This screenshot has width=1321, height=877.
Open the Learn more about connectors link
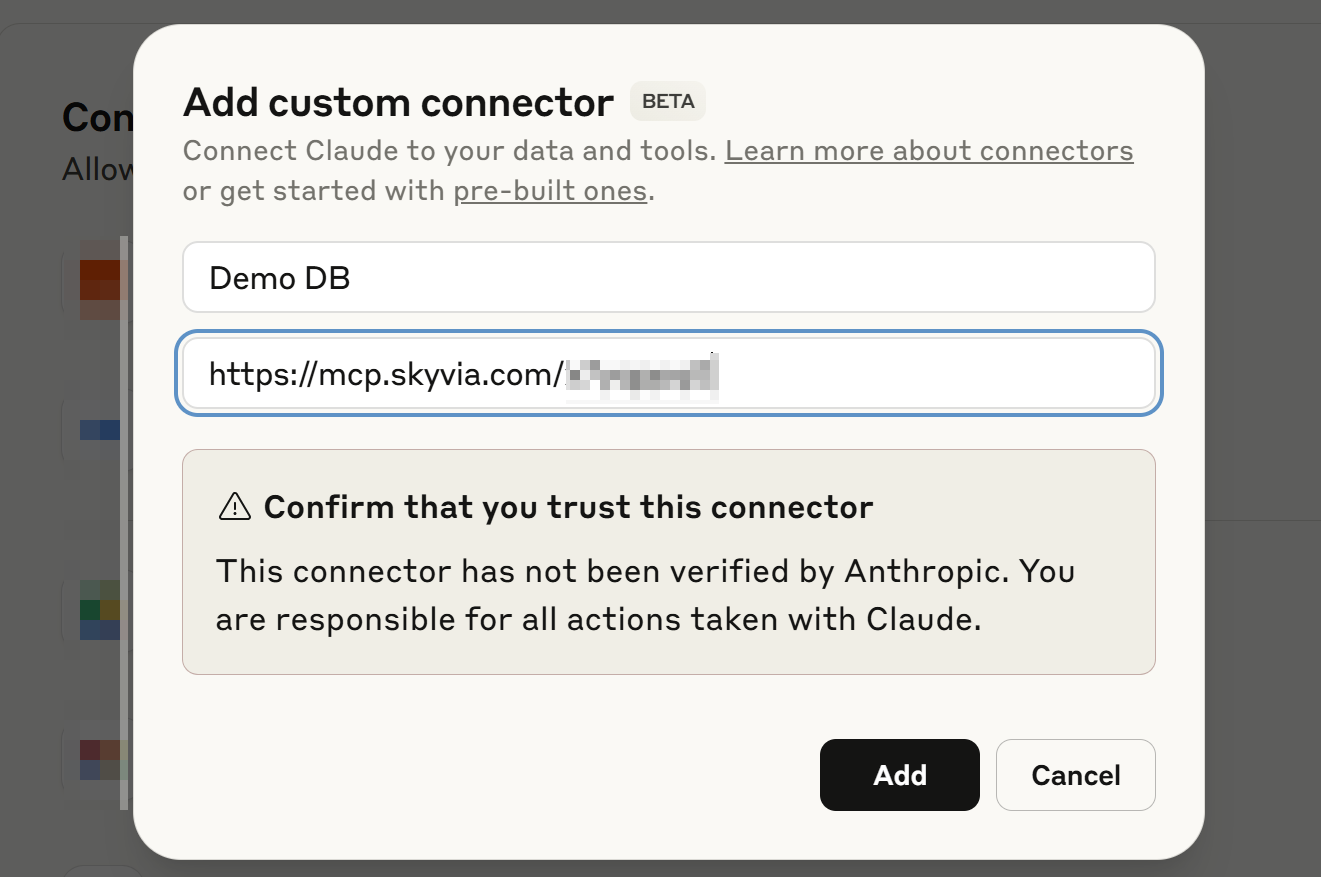click(929, 151)
